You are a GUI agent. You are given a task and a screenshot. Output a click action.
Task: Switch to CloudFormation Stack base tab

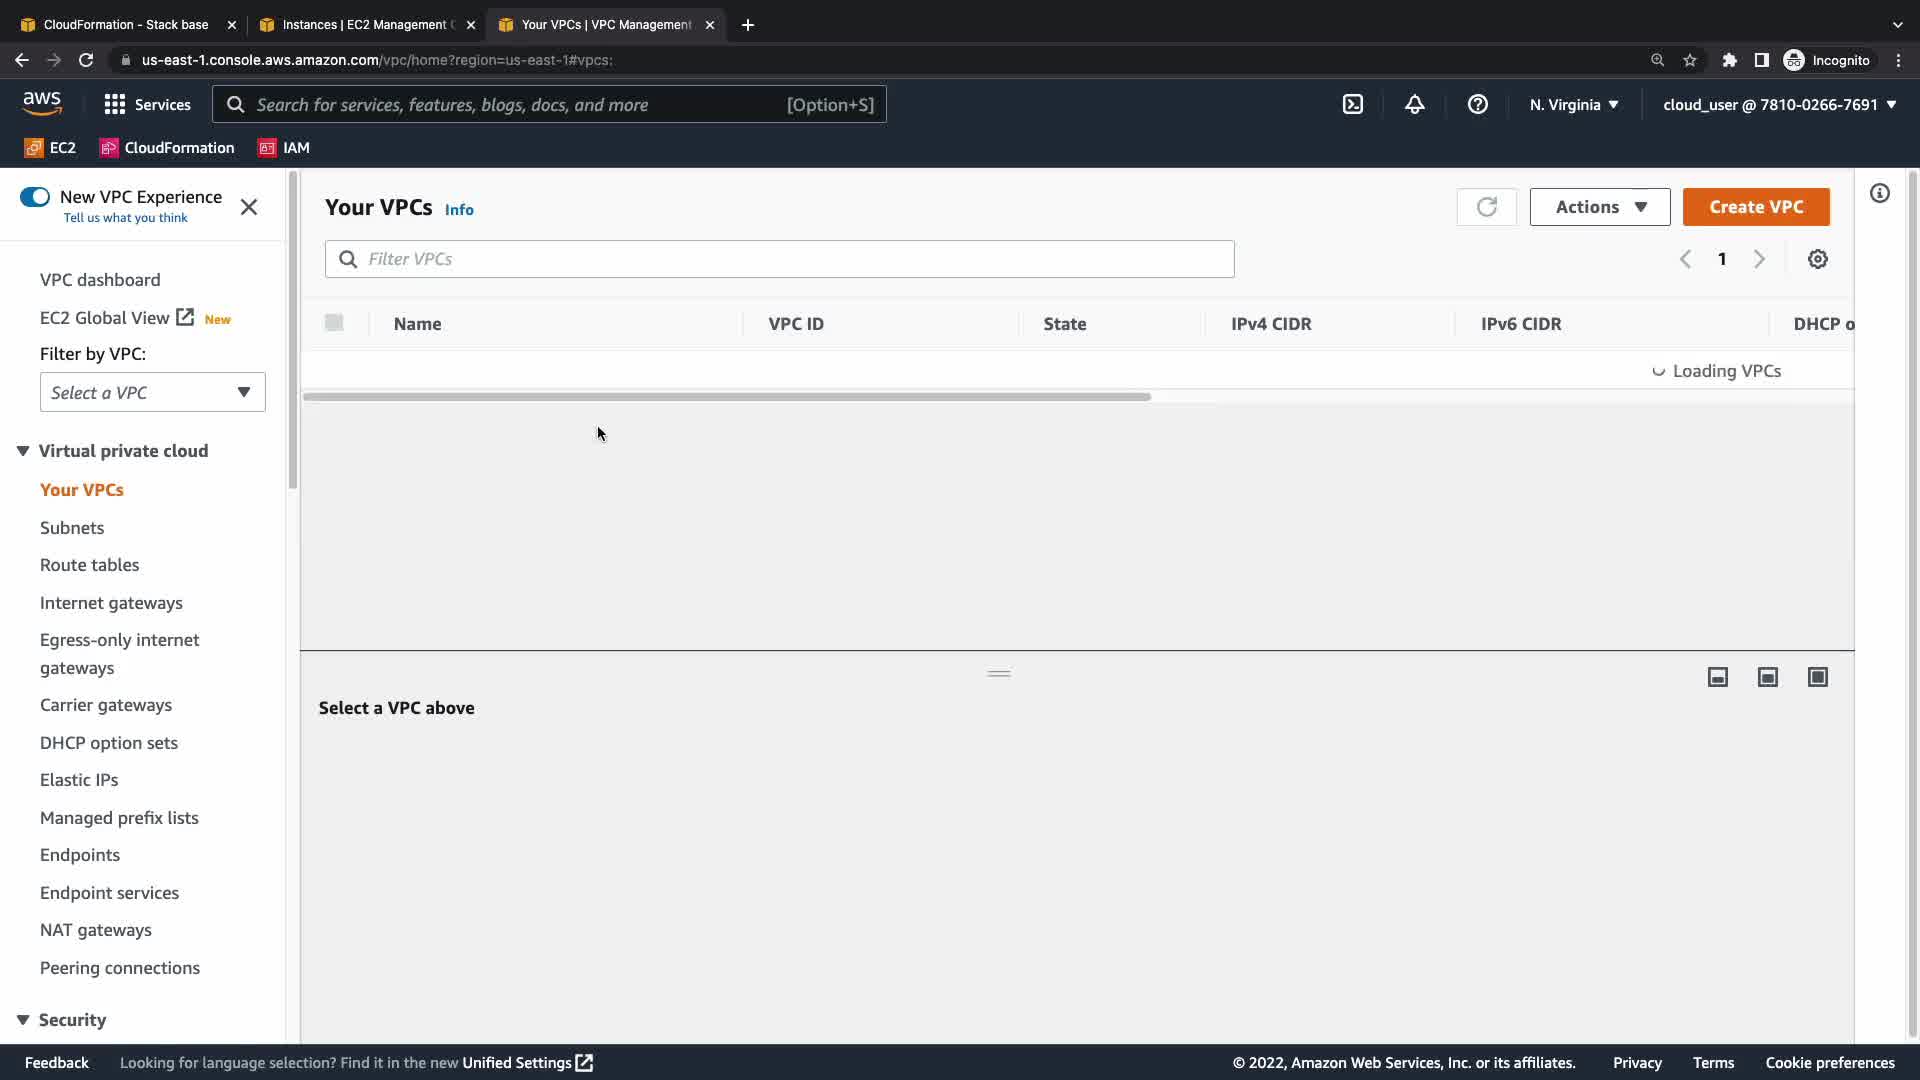125,24
